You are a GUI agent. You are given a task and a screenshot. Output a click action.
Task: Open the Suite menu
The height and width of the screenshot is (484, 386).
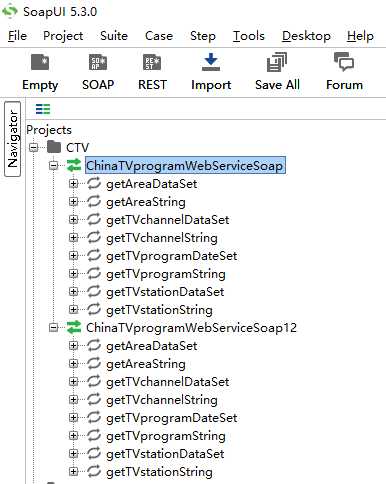pos(114,36)
